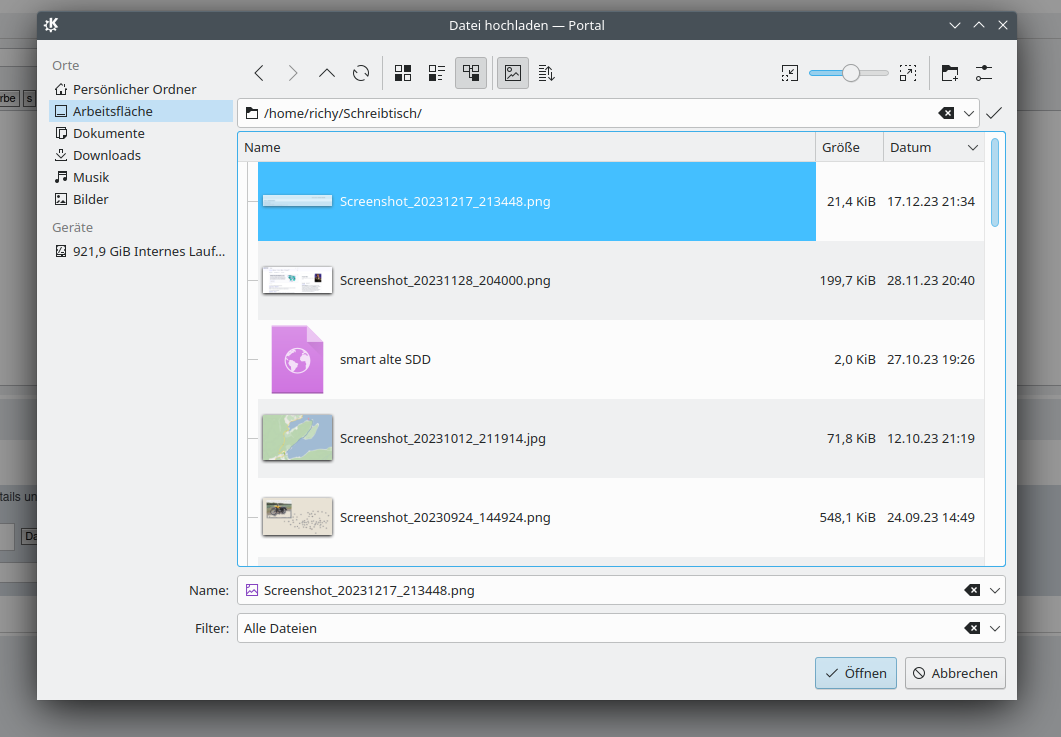Select the Screenshot_20231012_211914.jpg file
The height and width of the screenshot is (737, 1061).
point(442,438)
